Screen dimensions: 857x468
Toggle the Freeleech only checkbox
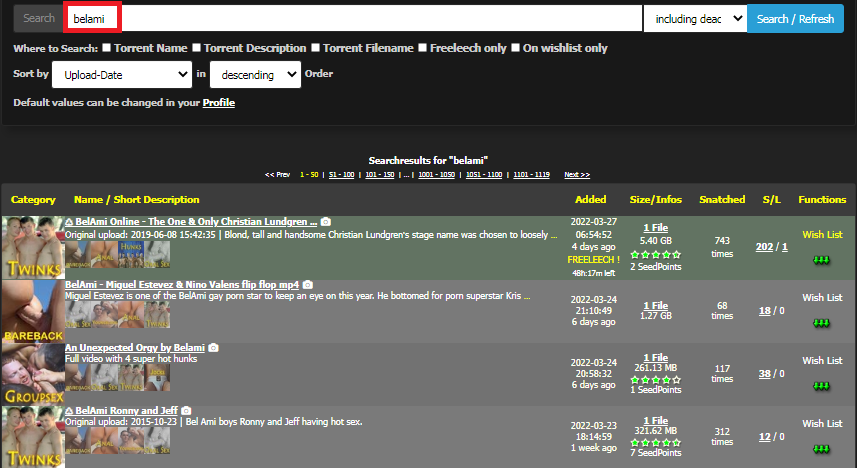(422, 48)
